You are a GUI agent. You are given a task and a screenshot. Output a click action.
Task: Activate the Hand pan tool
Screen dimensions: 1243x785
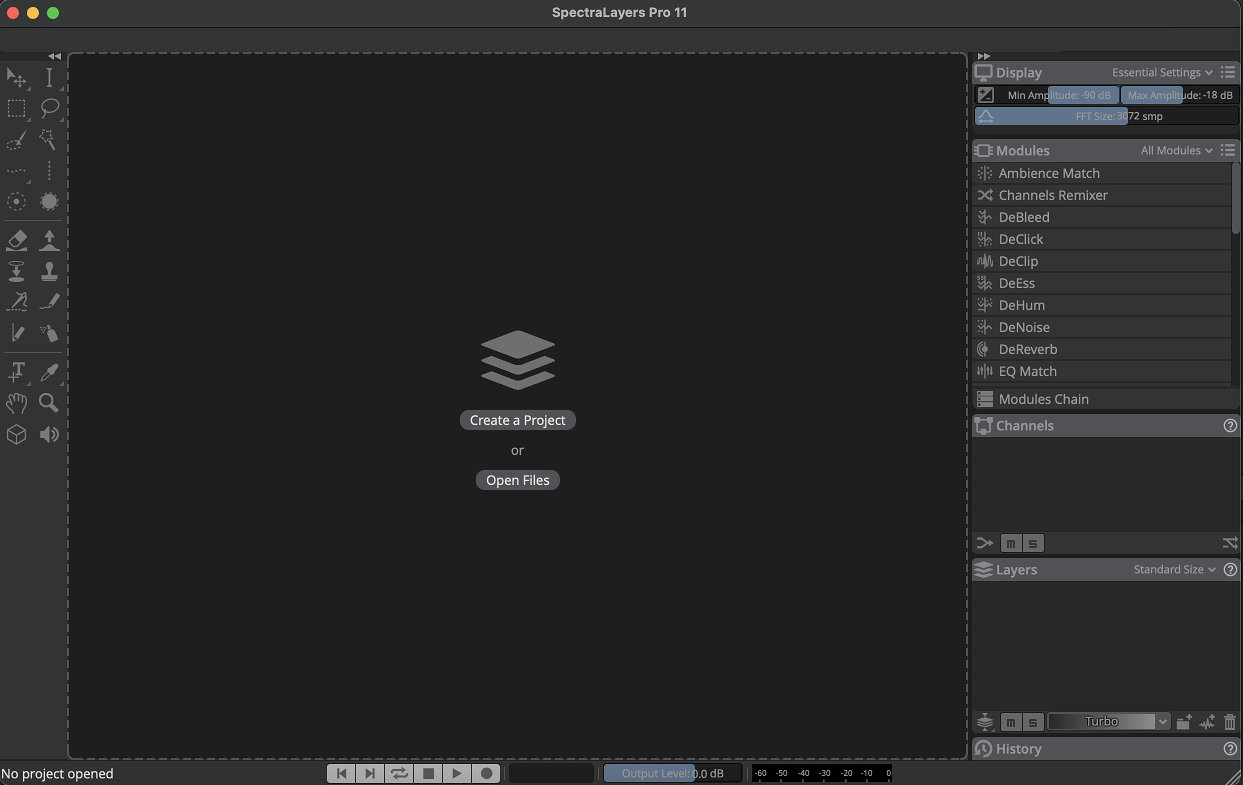click(17, 403)
